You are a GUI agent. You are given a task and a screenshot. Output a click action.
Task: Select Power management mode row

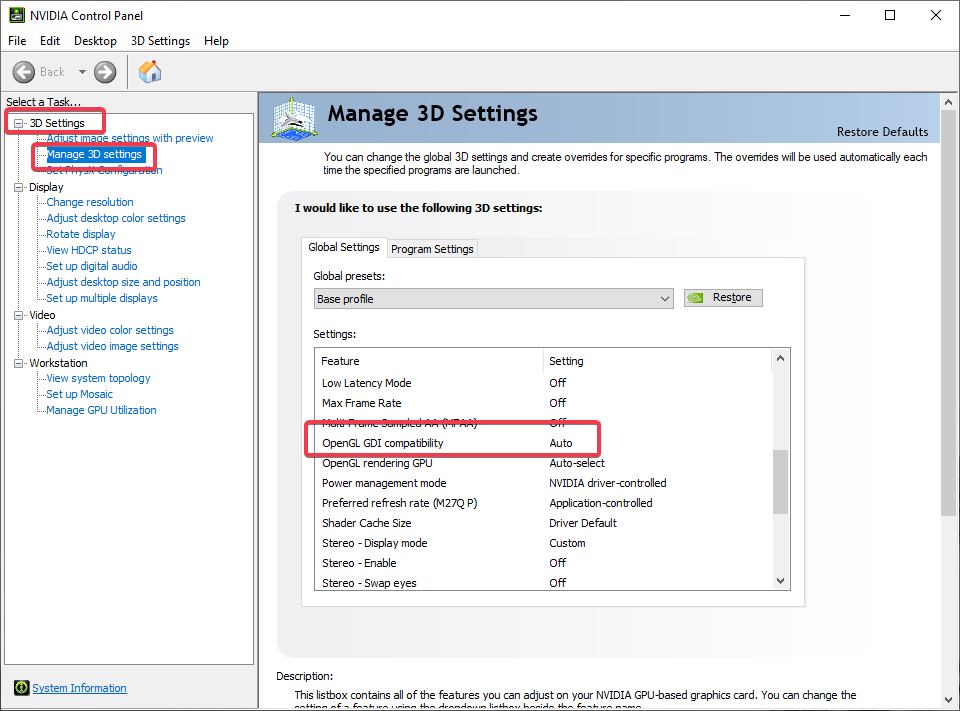click(x=542, y=483)
